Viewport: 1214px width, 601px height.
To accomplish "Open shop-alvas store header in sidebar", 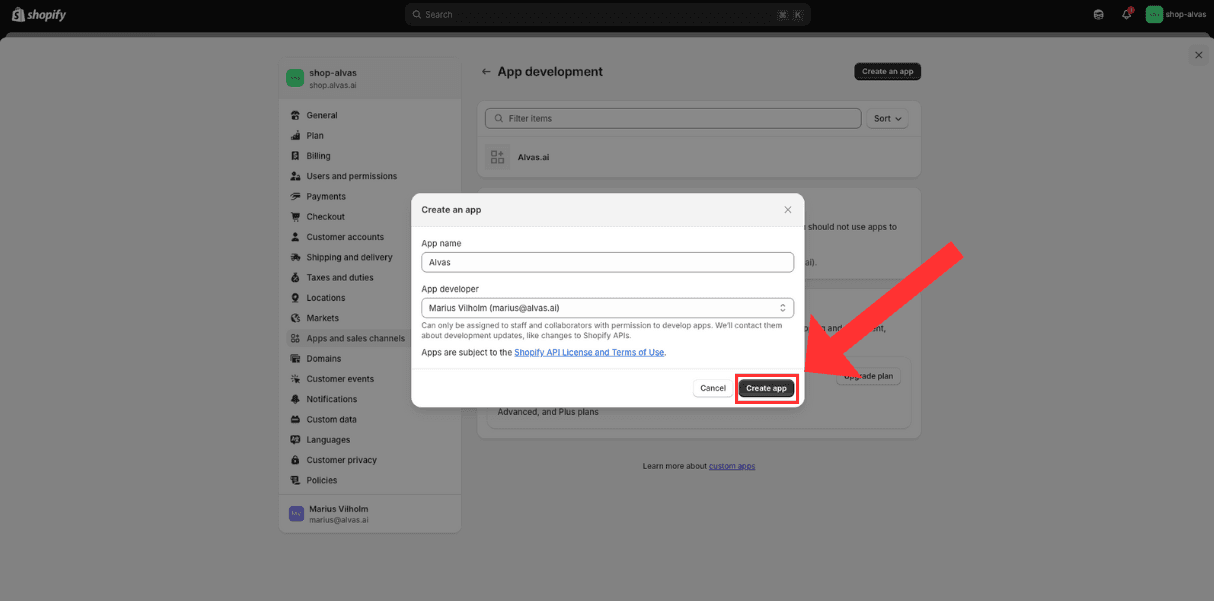I will pos(370,78).
